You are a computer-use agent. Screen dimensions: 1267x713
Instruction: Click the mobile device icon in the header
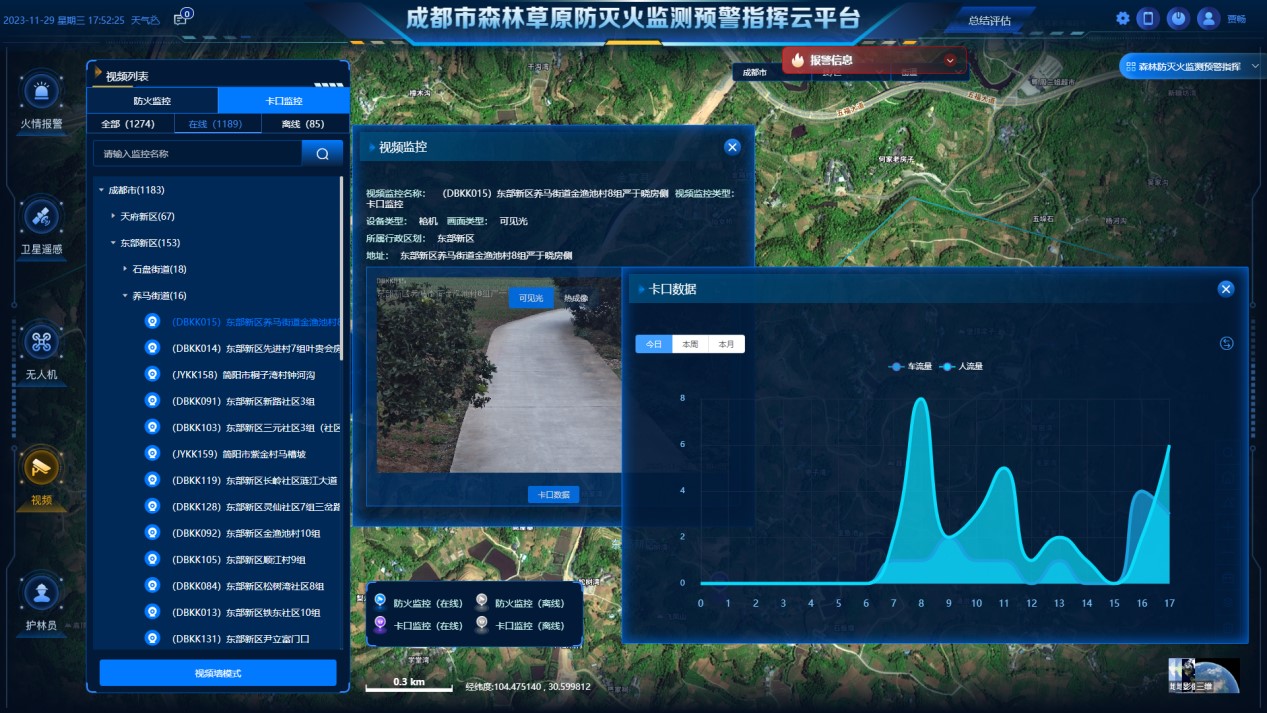[1148, 18]
